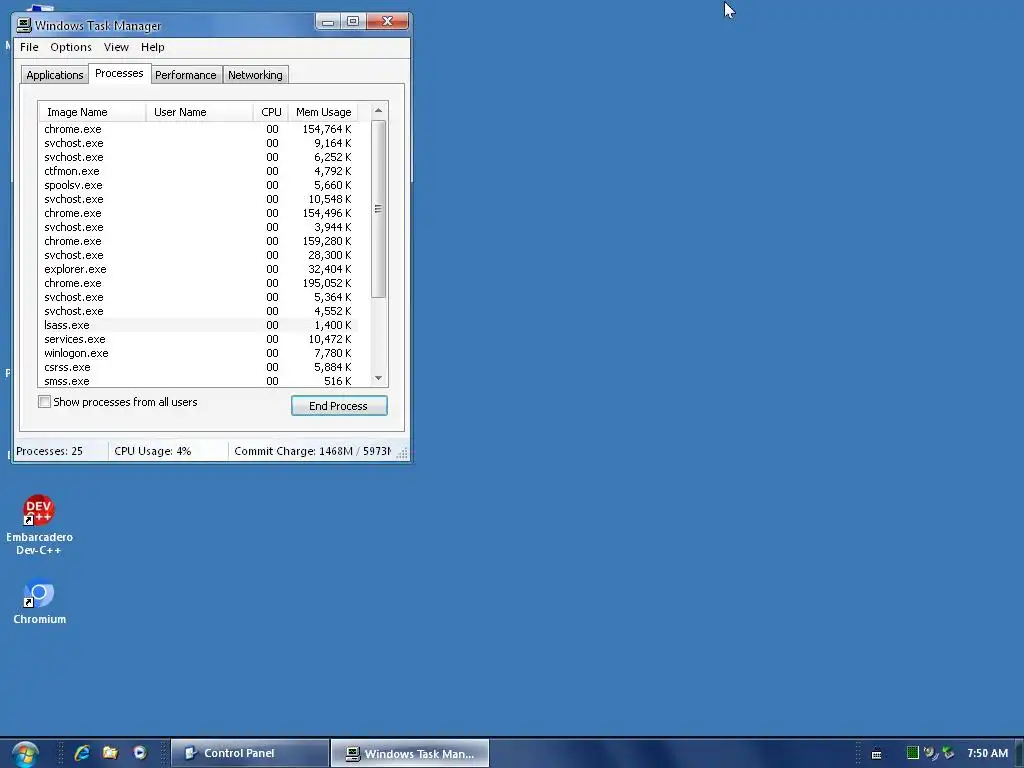Viewport: 1024px width, 768px height.
Task: Select svchost.exe using 4,552 K
Action: point(198,312)
